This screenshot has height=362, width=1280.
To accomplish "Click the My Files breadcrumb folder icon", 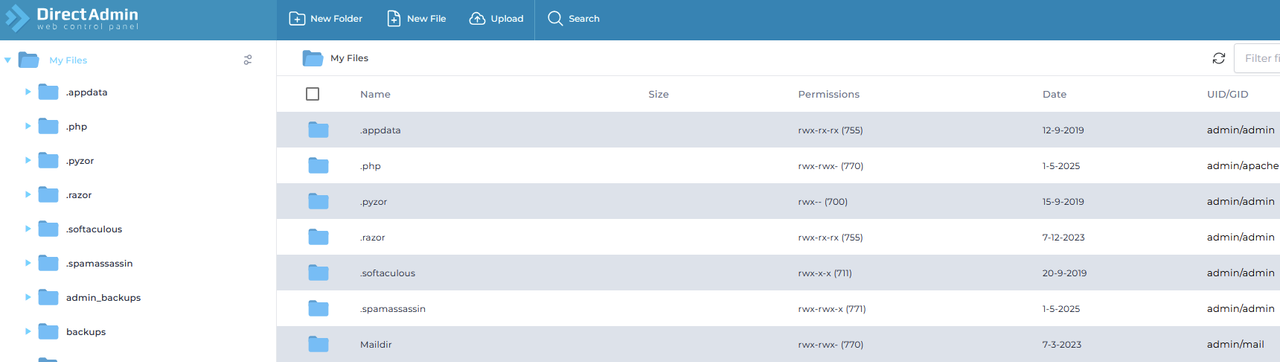I will [313, 58].
